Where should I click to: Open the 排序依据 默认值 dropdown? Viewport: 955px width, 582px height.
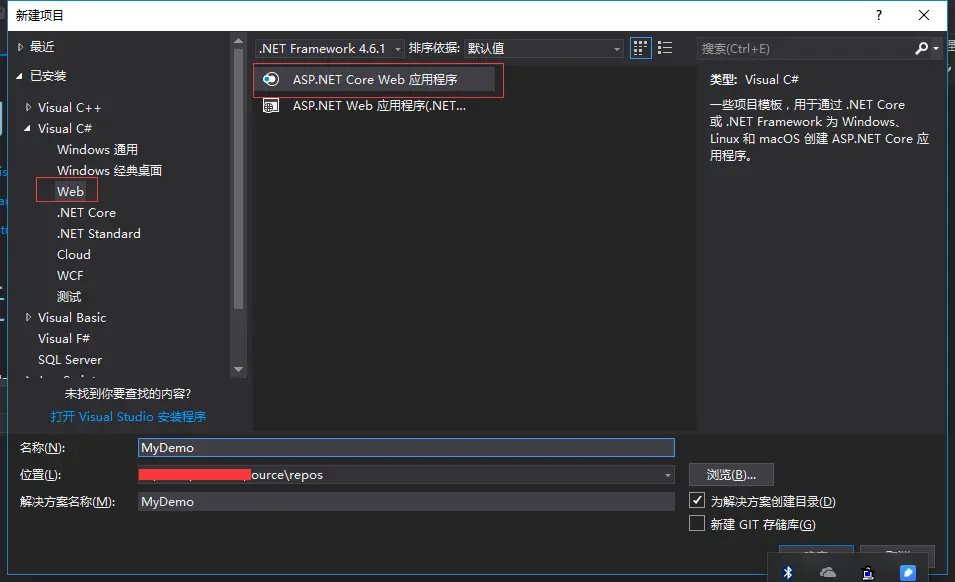(x=543, y=48)
